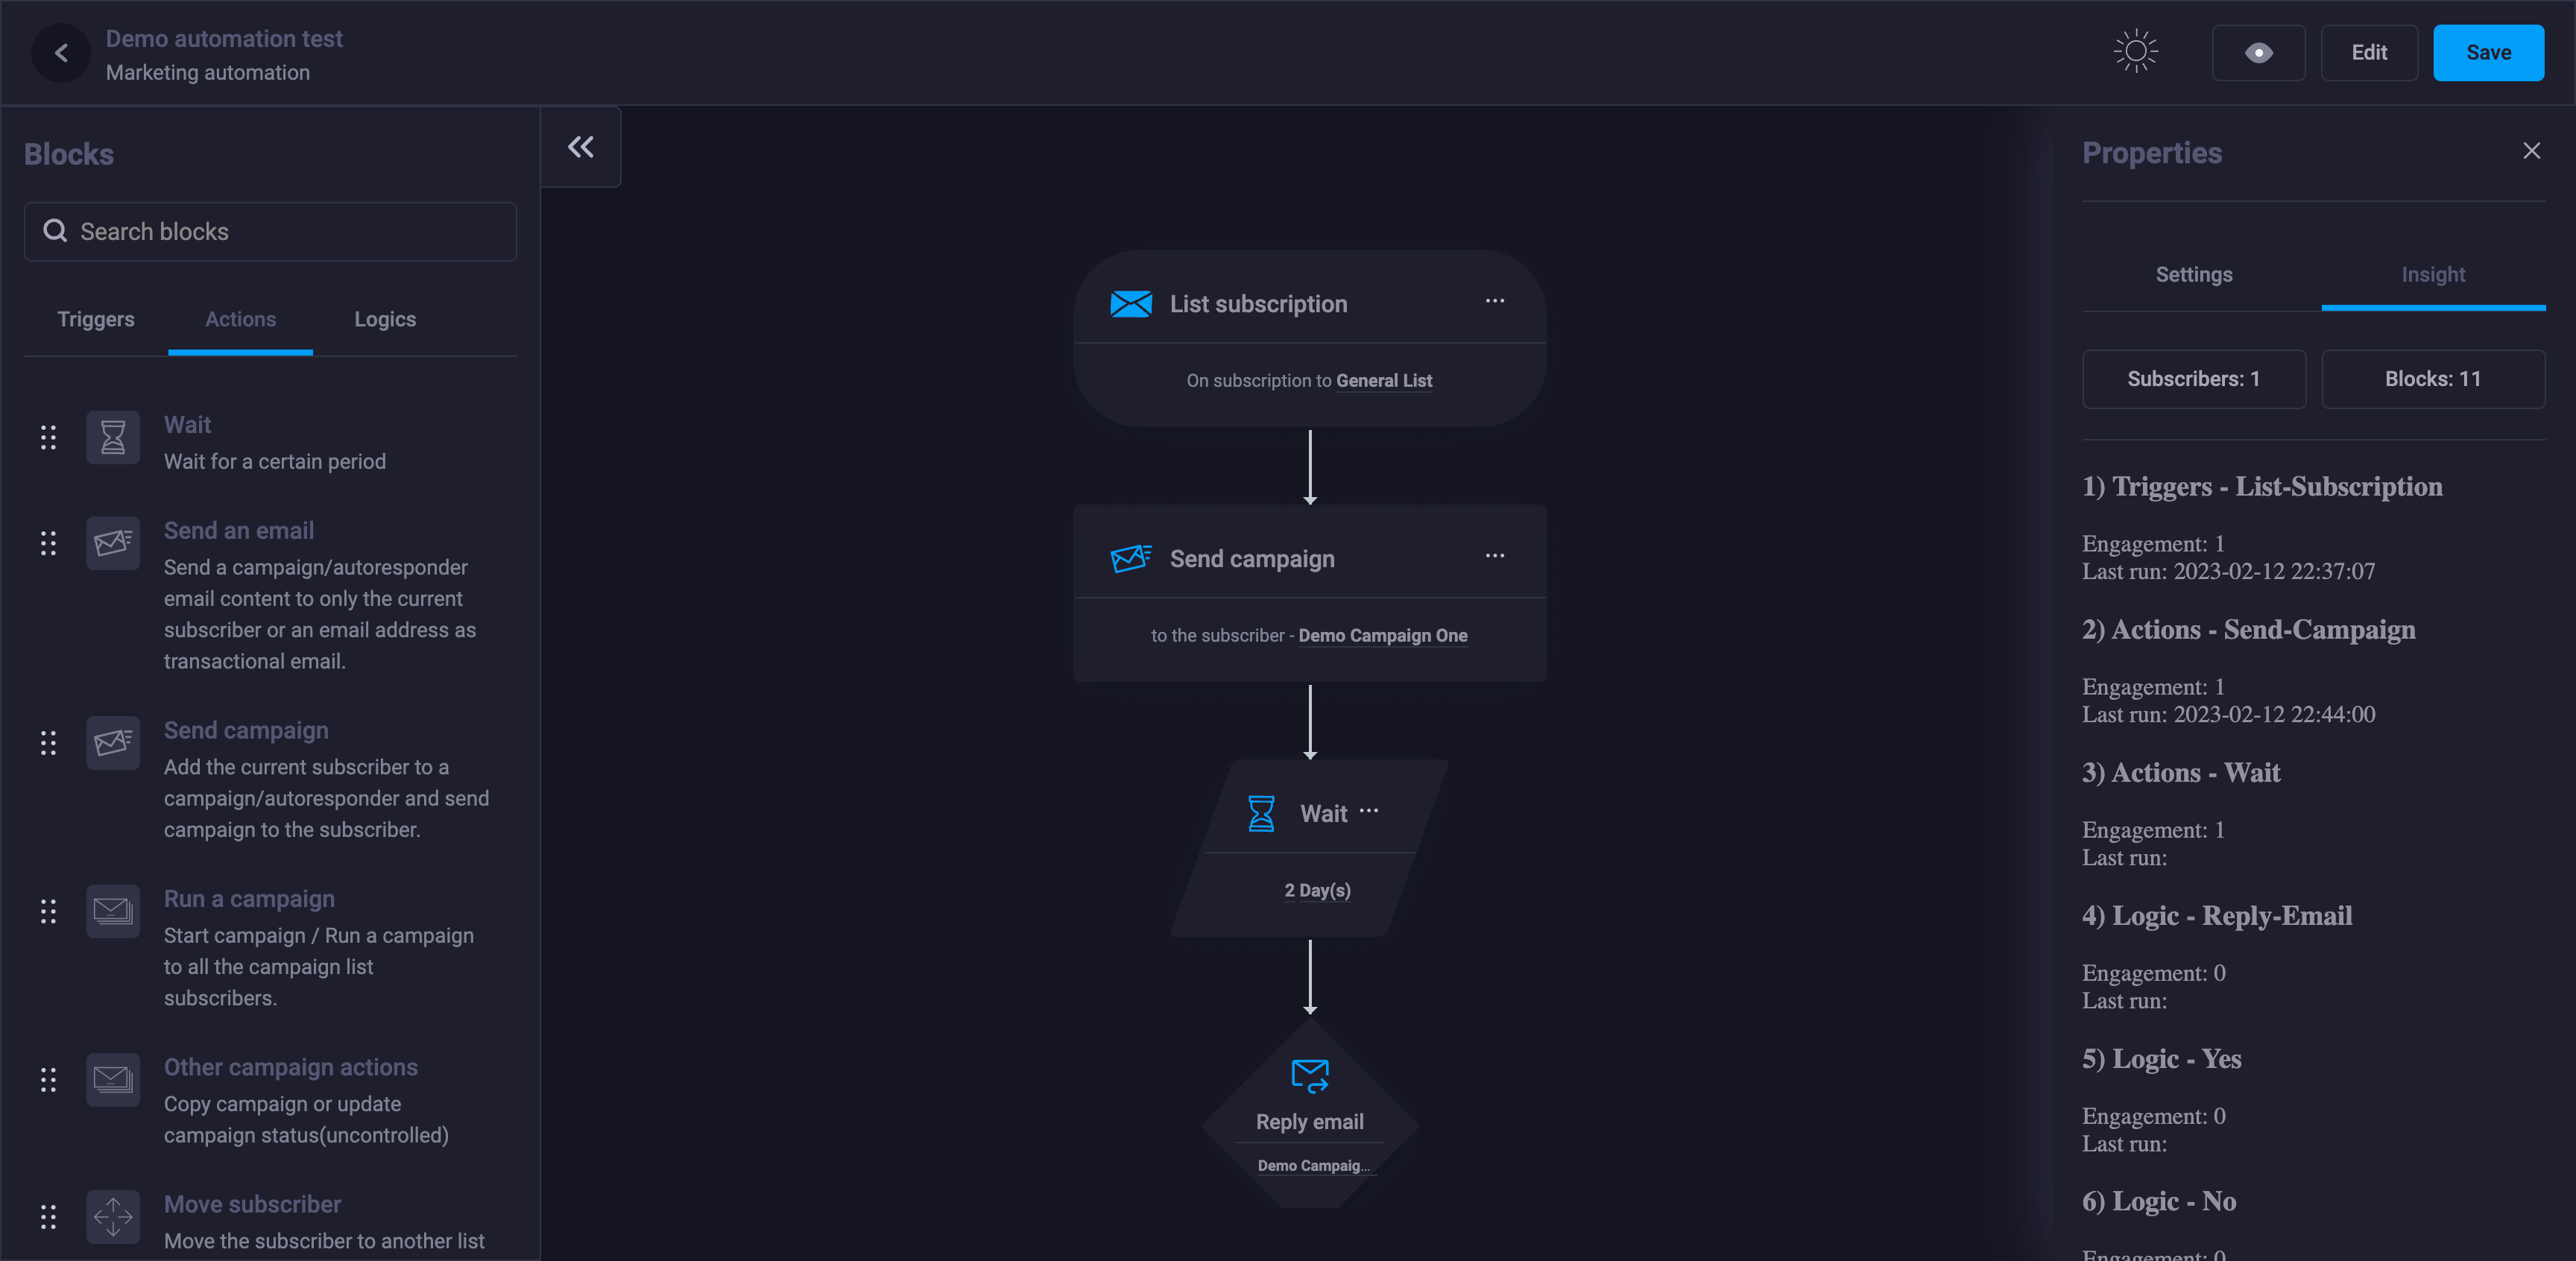
Task: Open the Demo Campaign One link
Action: point(1382,636)
